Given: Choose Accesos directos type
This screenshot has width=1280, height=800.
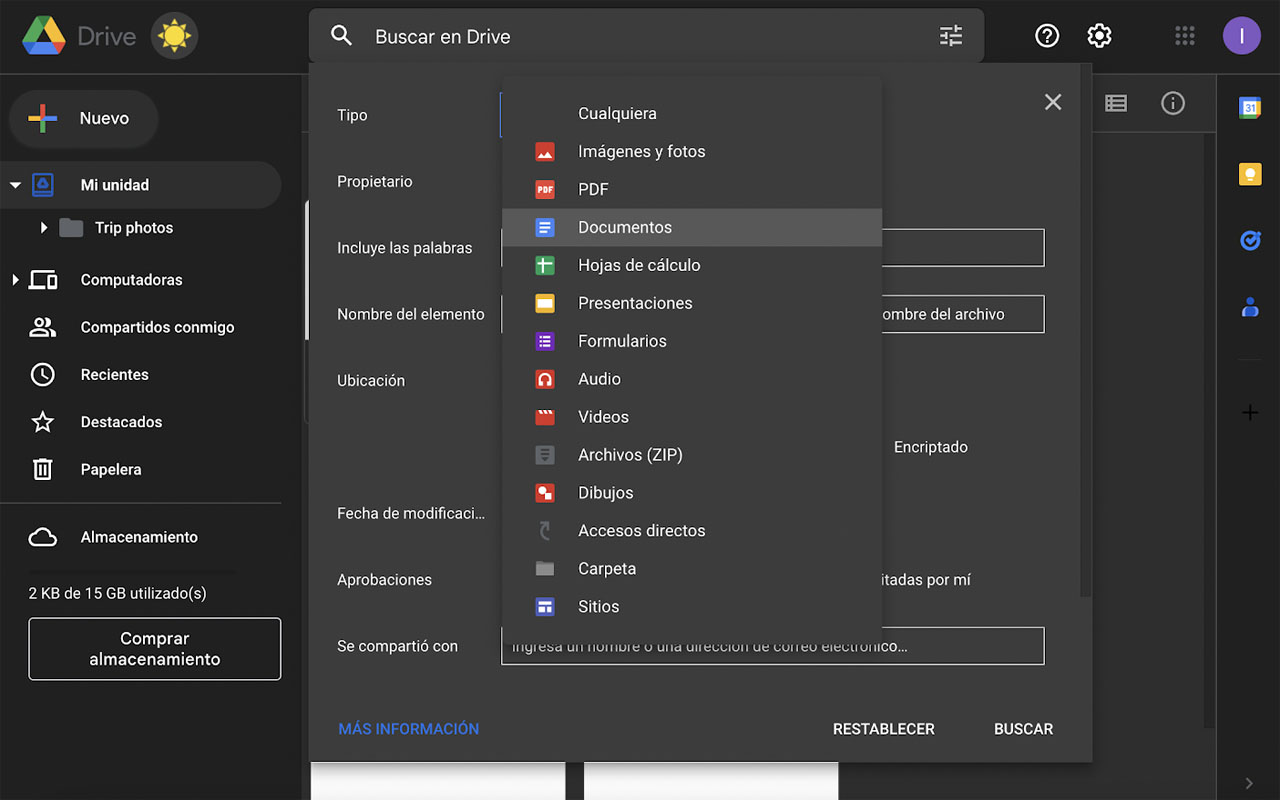Looking at the screenshot, I should pos(692,532).
